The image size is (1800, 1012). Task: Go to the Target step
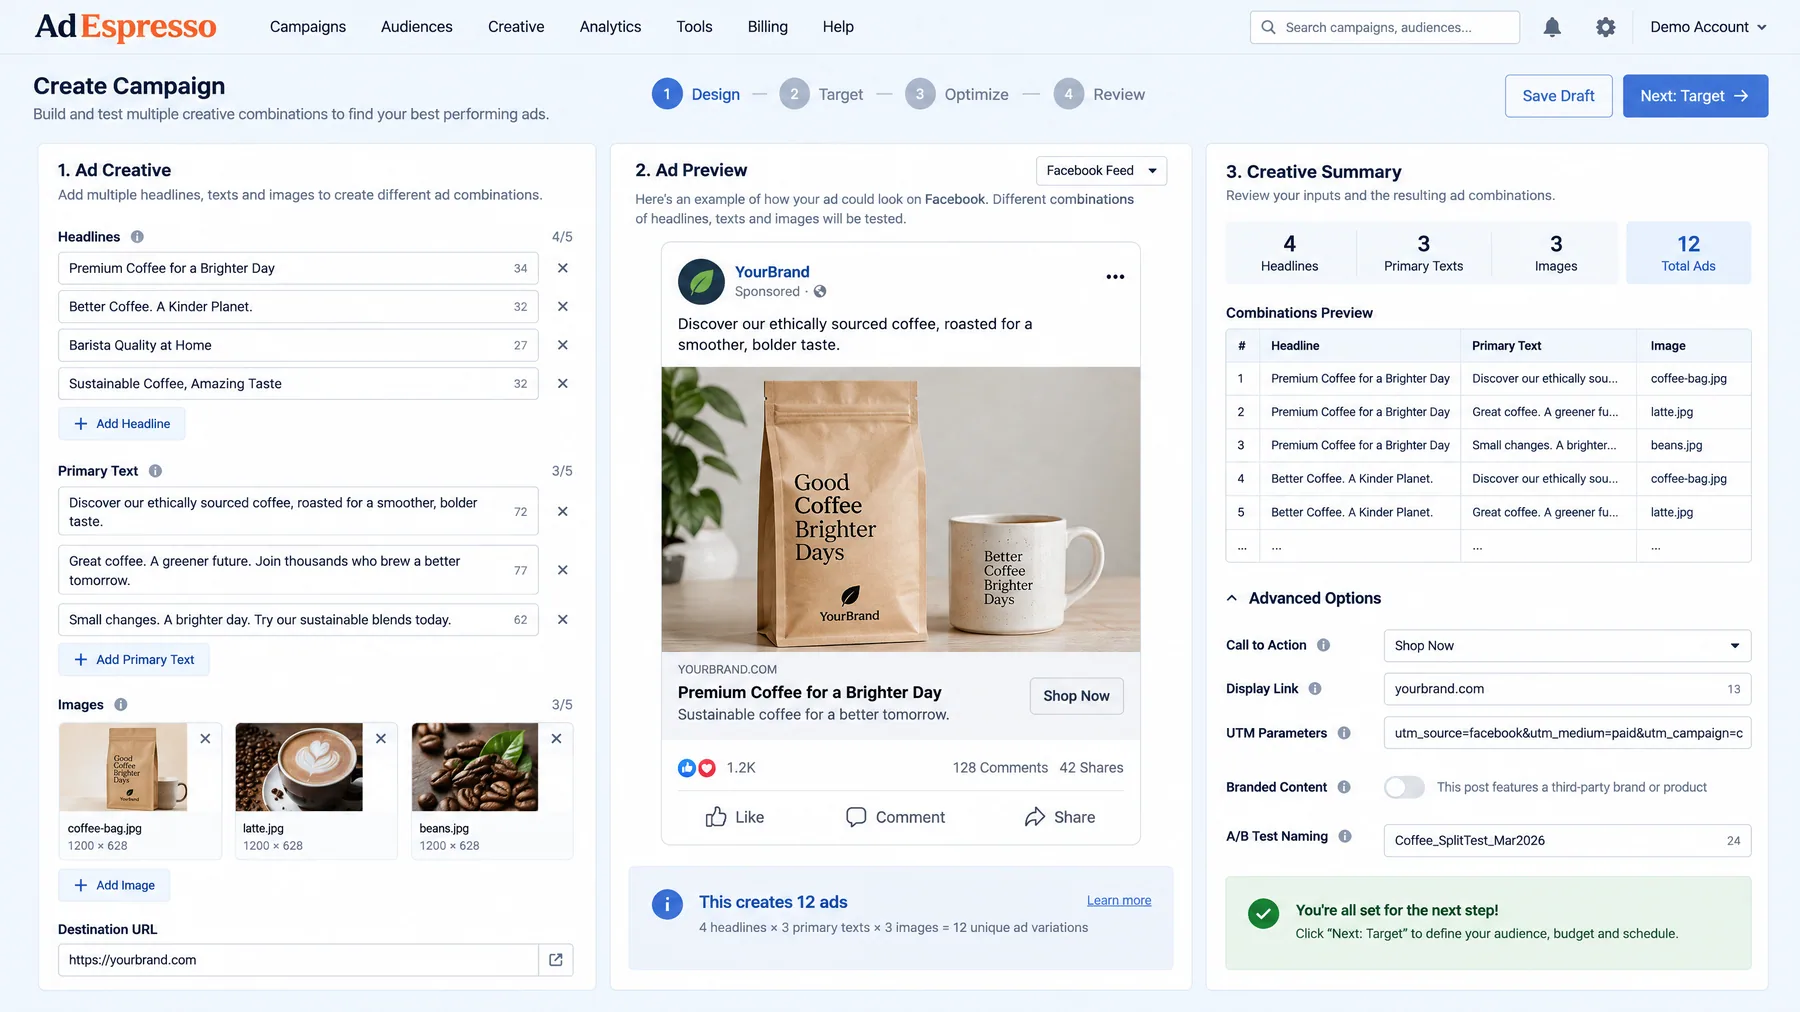click(x=821, y=94)
